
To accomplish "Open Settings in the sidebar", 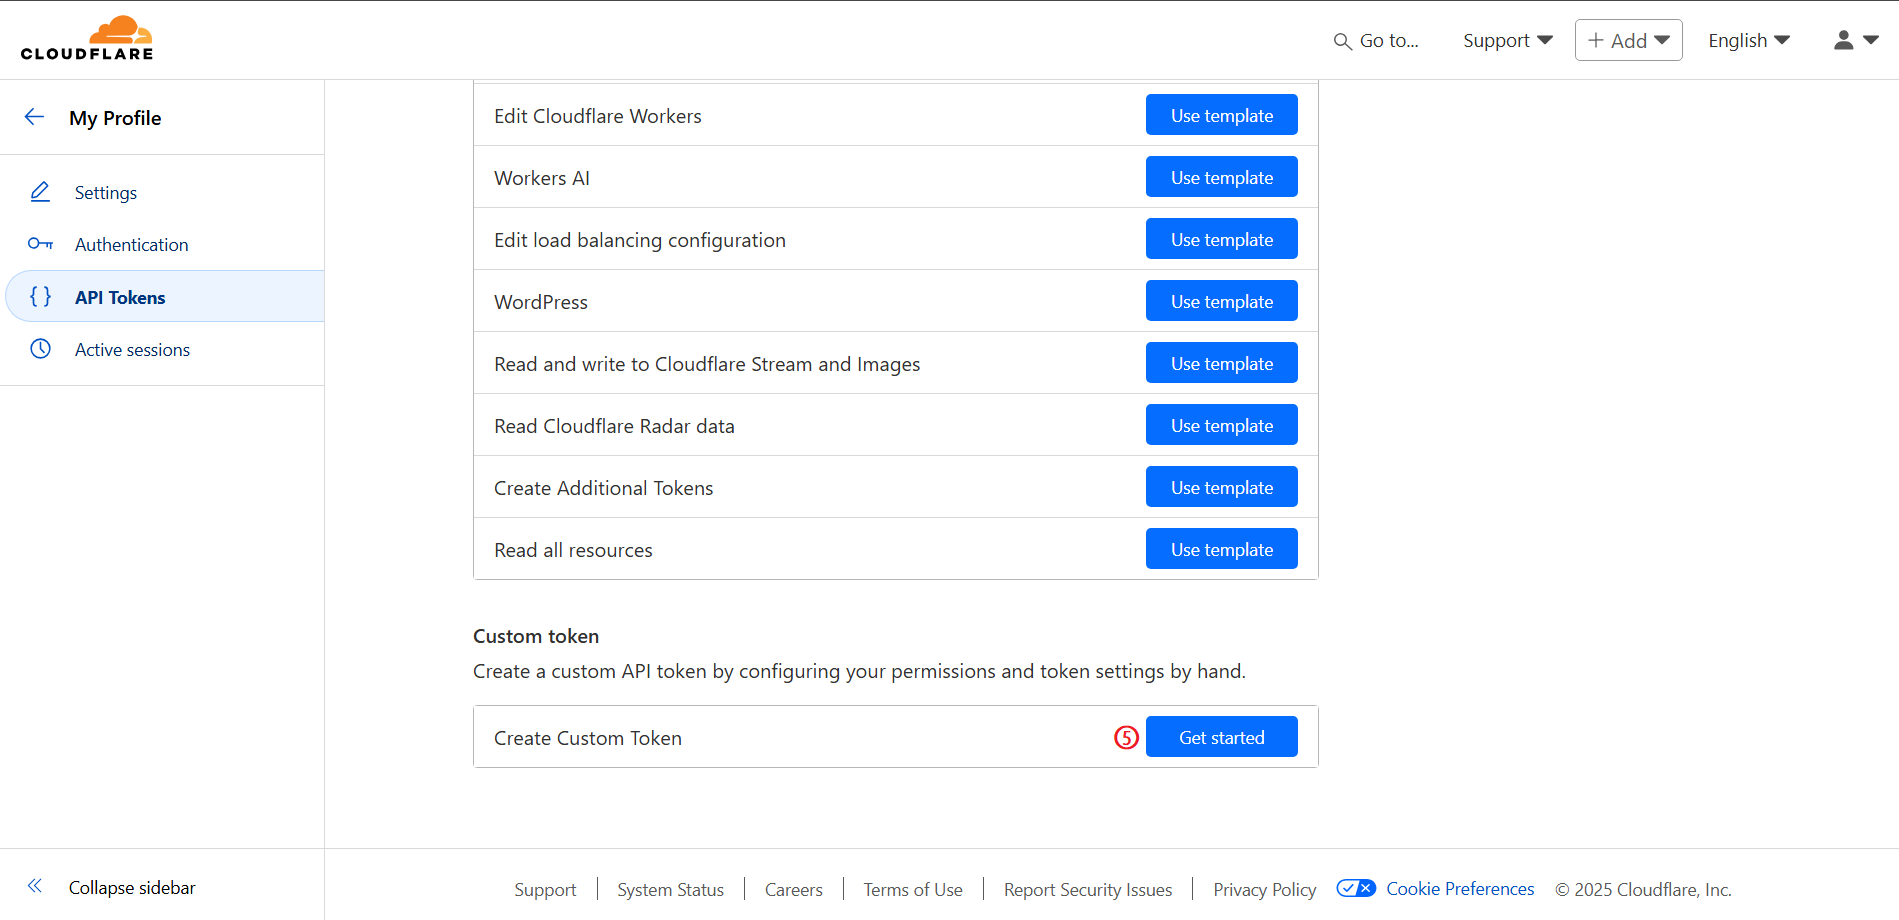I will 106,192.
